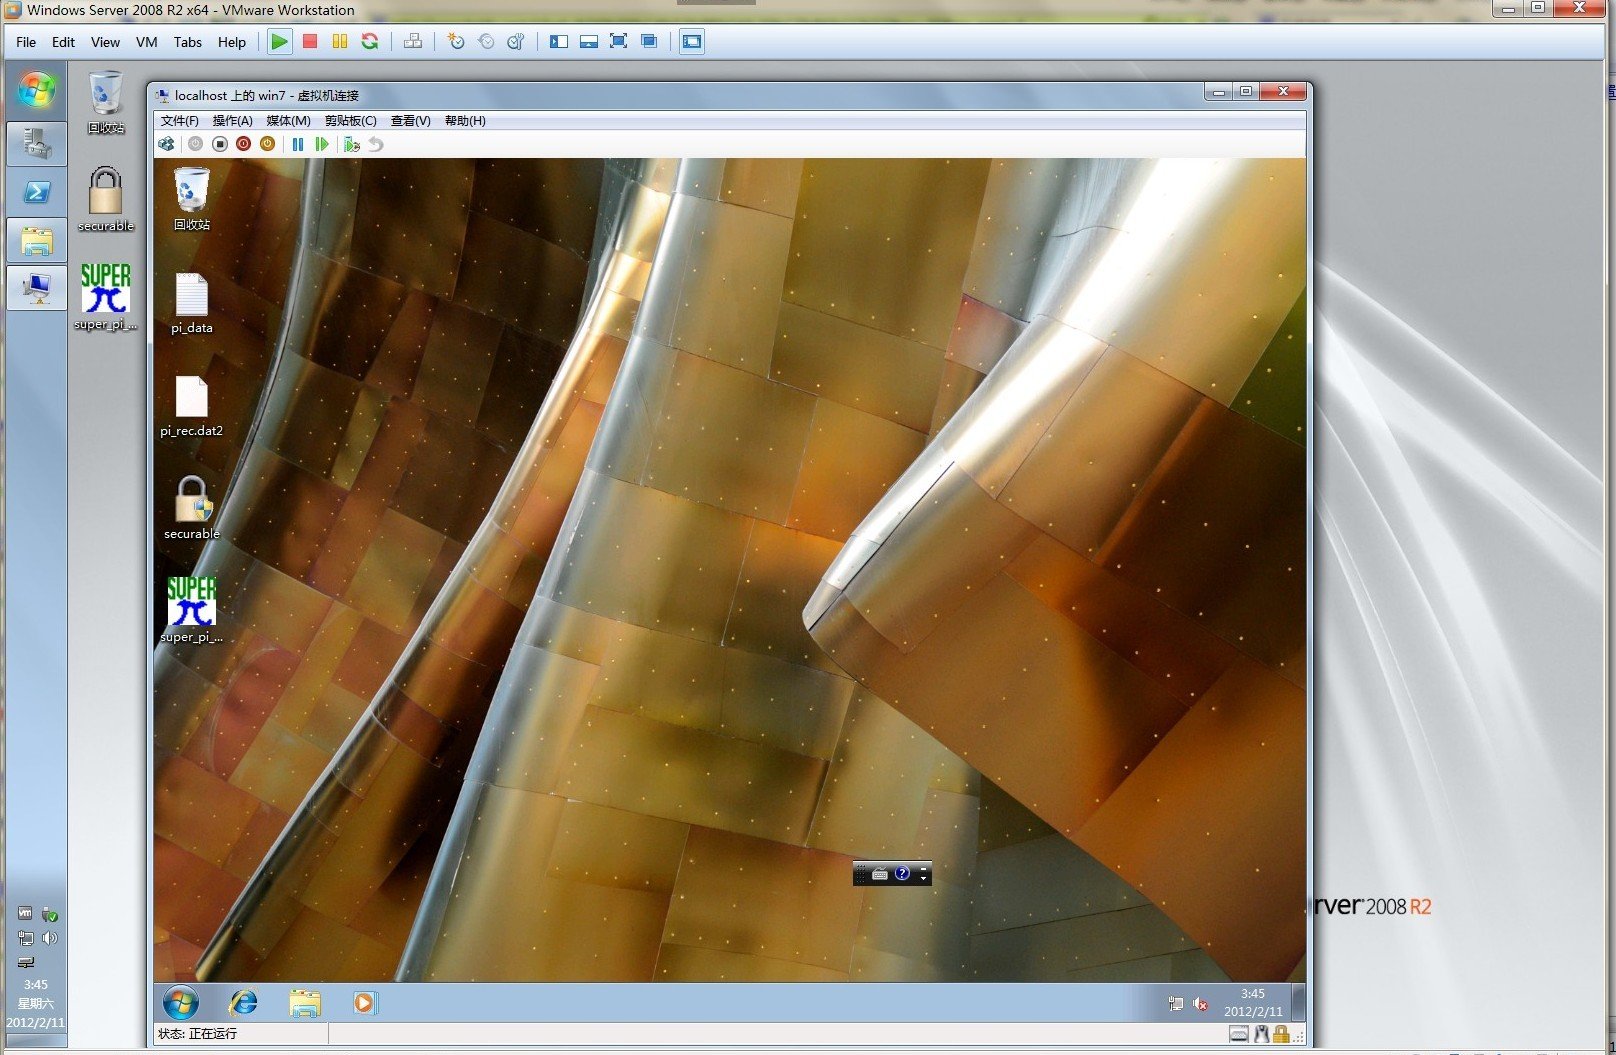Open the VMware File menu
This screenshot has height=1055, width=1616.
[26, 42]
